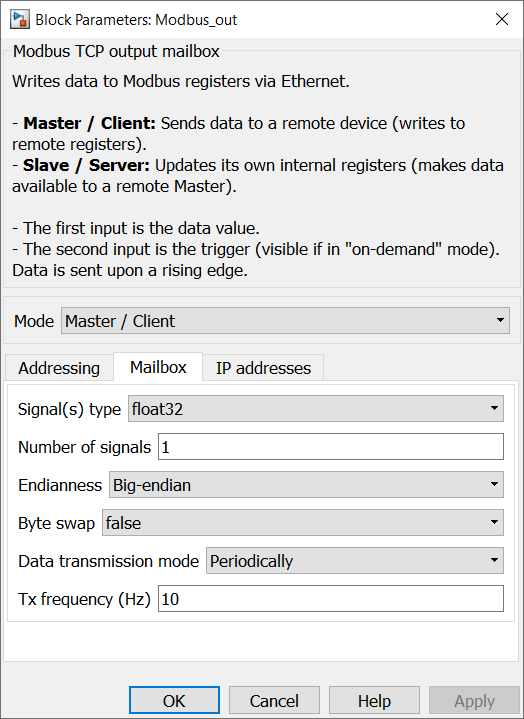
Task: Click the Apply button
Action: tap(474, 701)
